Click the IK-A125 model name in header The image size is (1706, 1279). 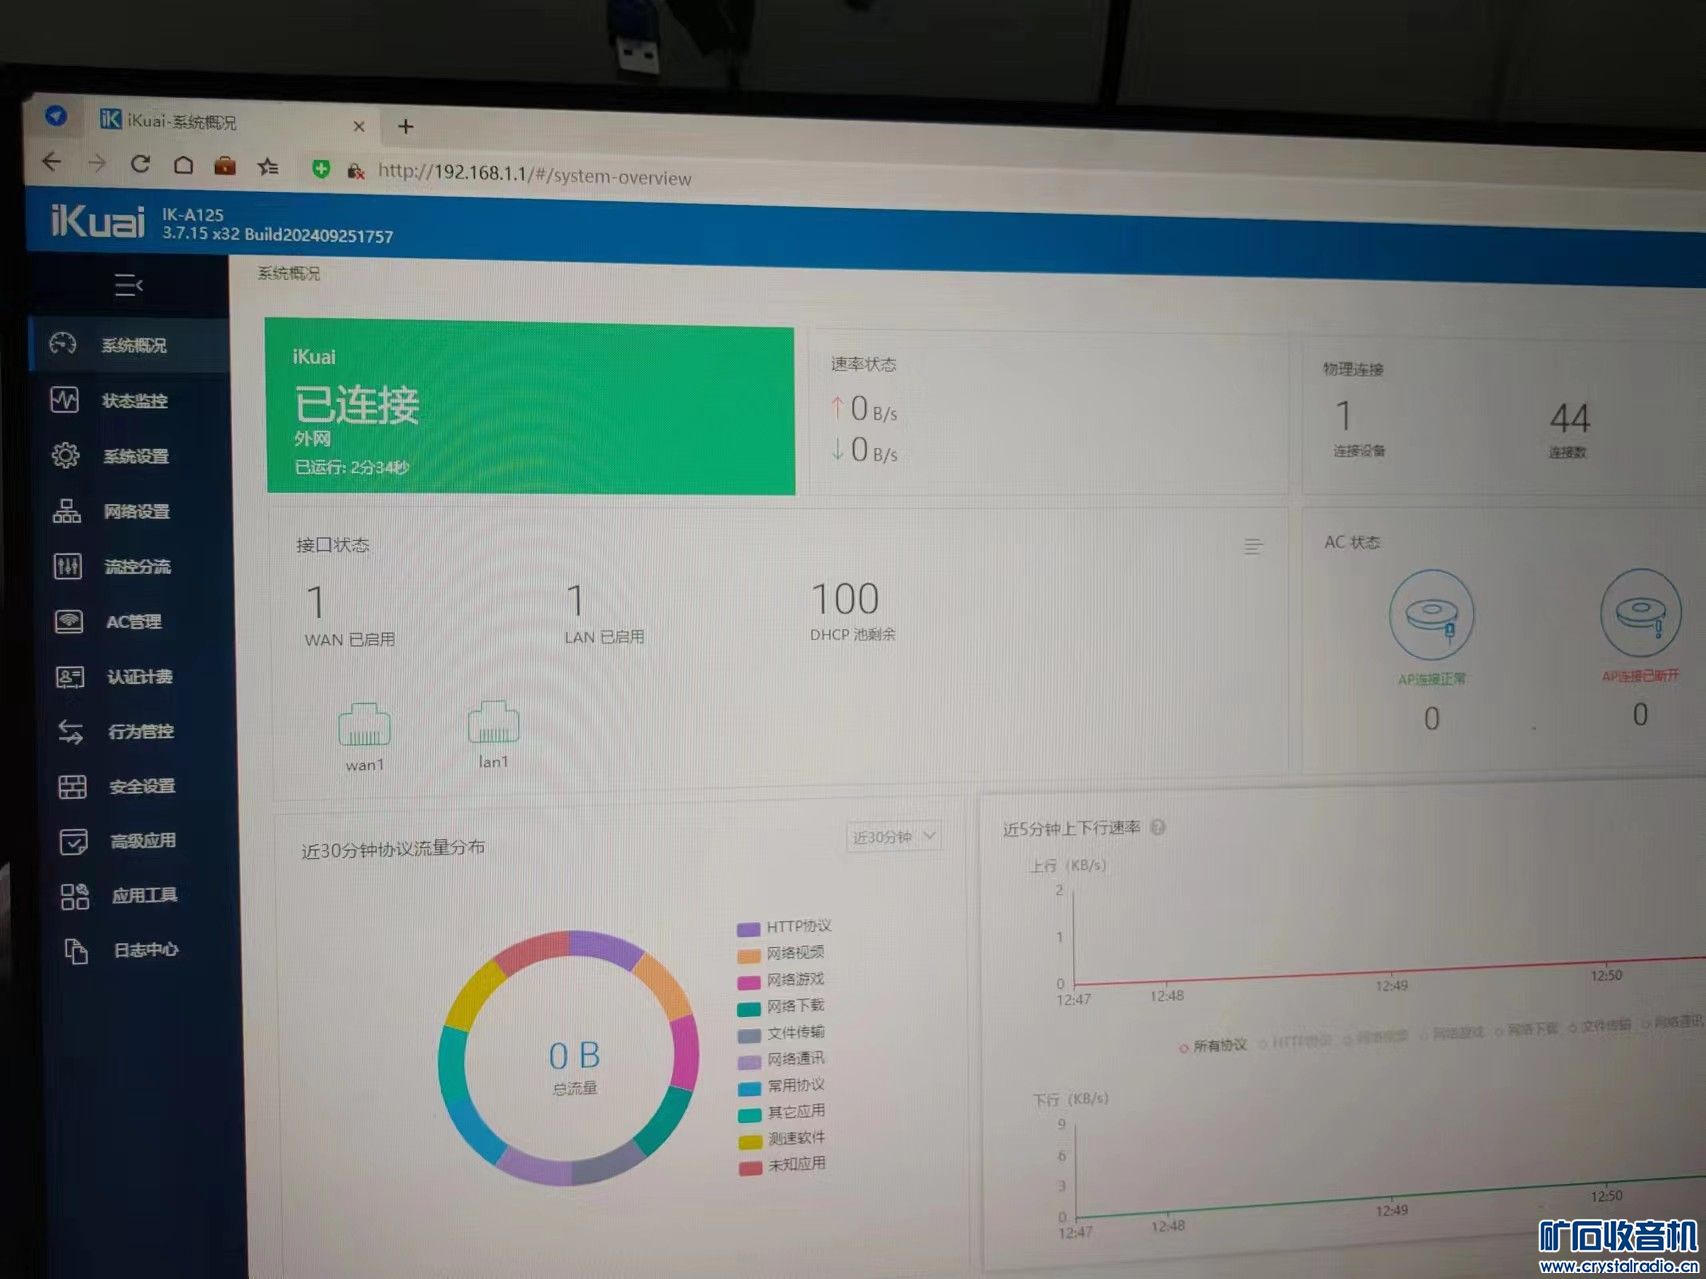193,214
